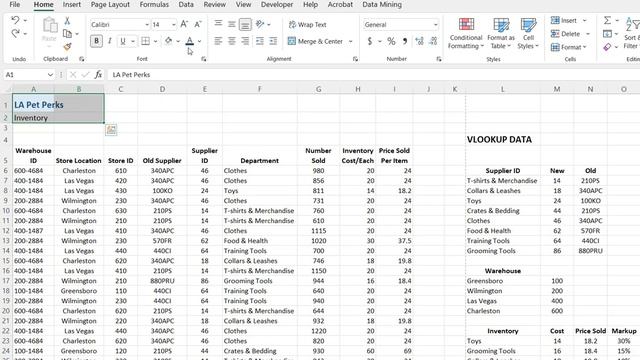This screenshot has width=640, height=360.
Task: Click the Merge & Center button
Action: (315, 41)
